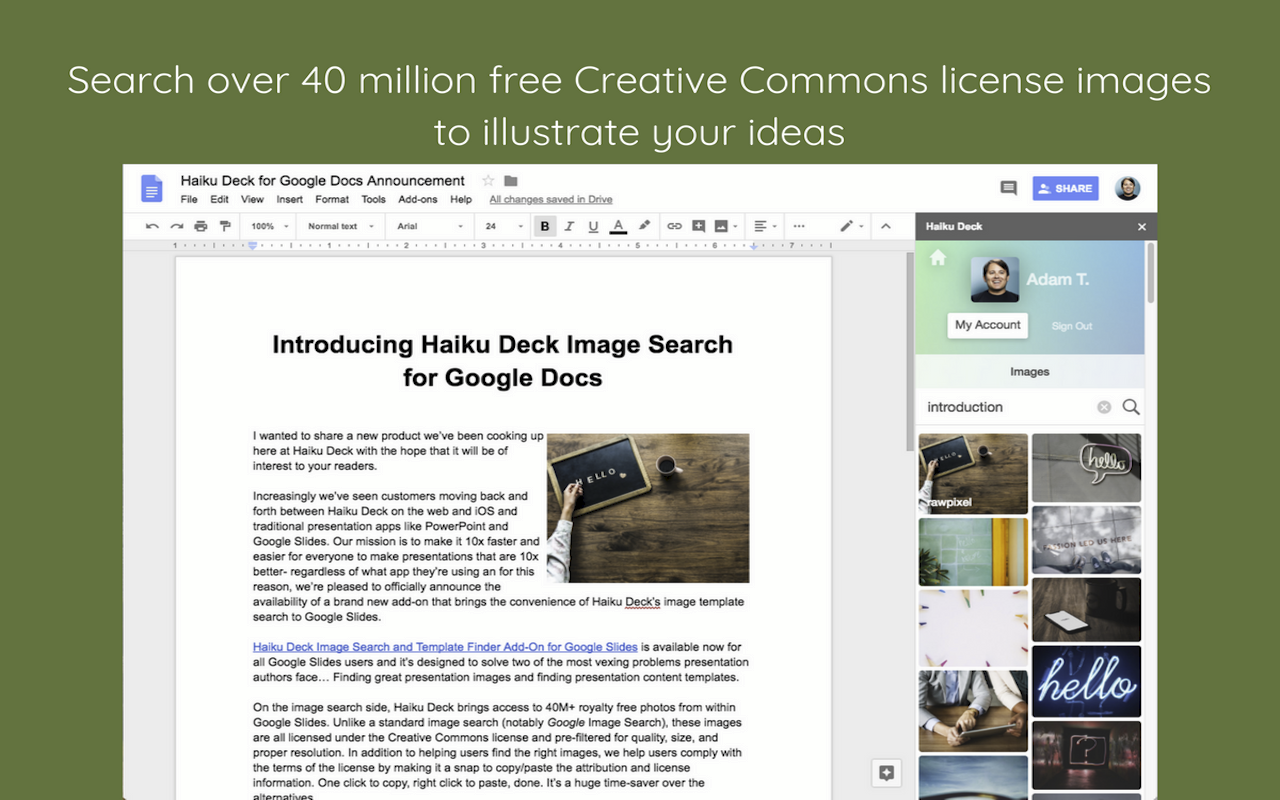This screenshot has height=800, width=1280.
Task: Open the text color picker
Action: pyautogui.click(x=618, y=226)
